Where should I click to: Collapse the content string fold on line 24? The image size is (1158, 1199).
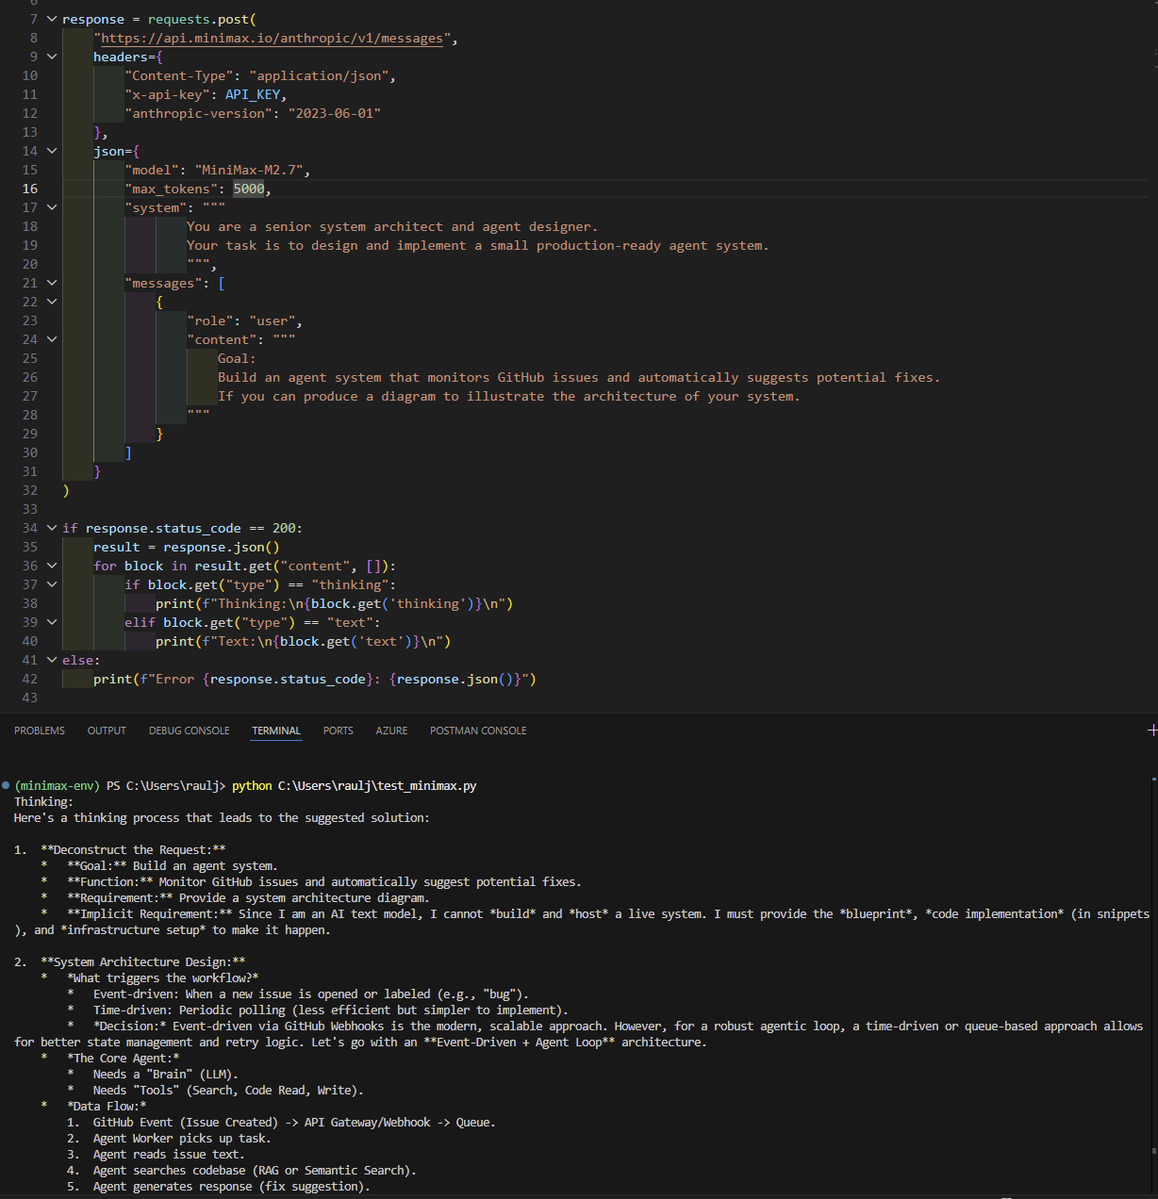point(52,340)
